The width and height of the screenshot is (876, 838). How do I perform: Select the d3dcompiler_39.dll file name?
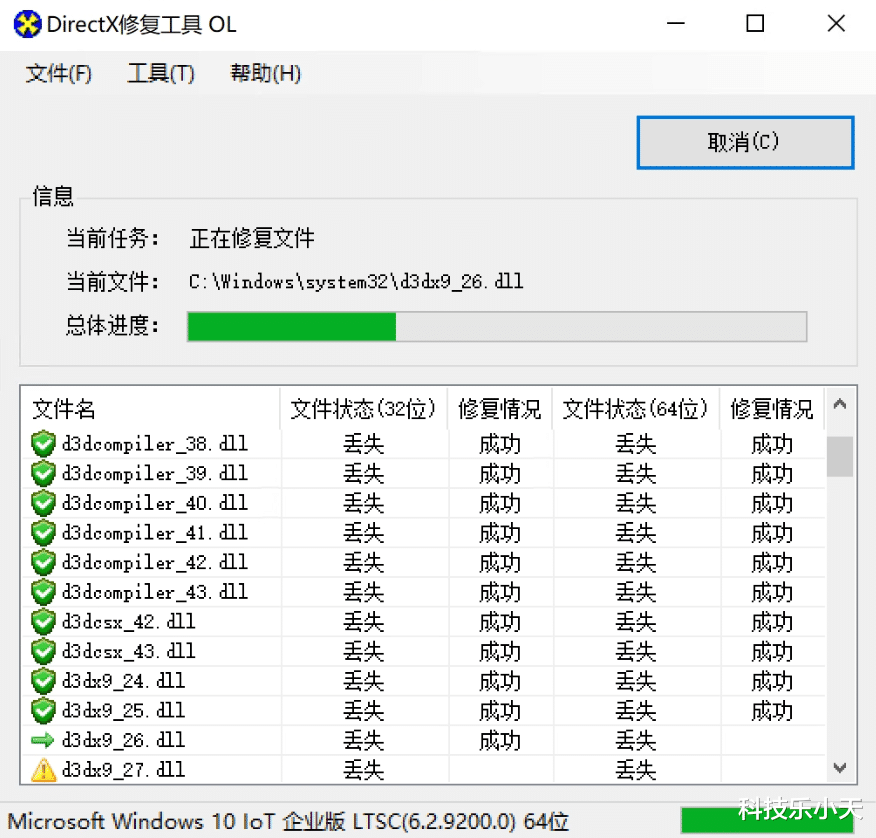point(155,474)
